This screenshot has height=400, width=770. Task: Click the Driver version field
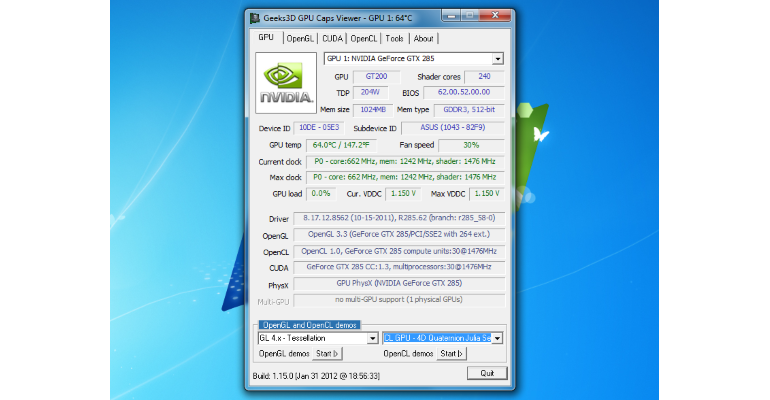[x=399, y=218]
